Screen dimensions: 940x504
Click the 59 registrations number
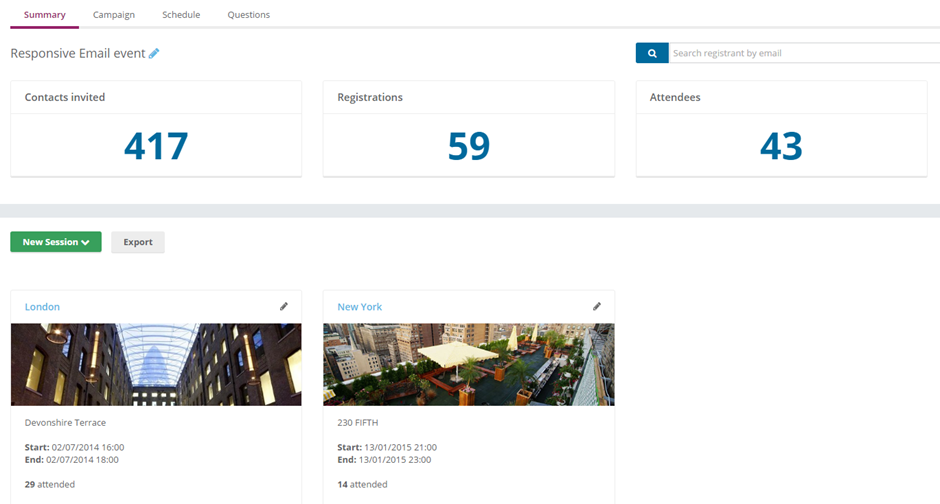tap(469, 146)
